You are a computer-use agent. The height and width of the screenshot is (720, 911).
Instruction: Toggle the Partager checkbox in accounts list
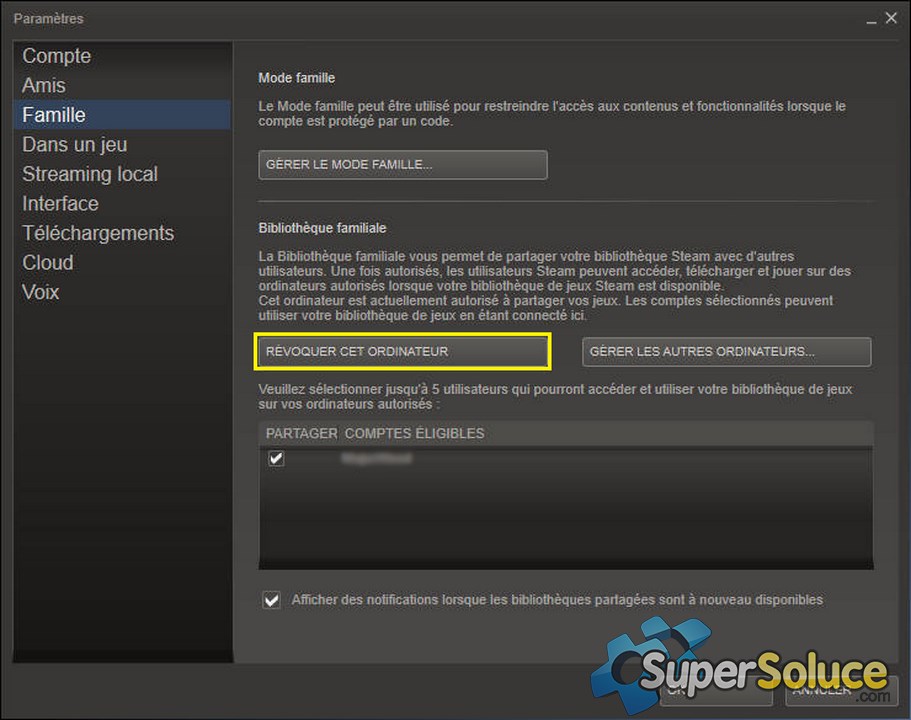(276, 458)
